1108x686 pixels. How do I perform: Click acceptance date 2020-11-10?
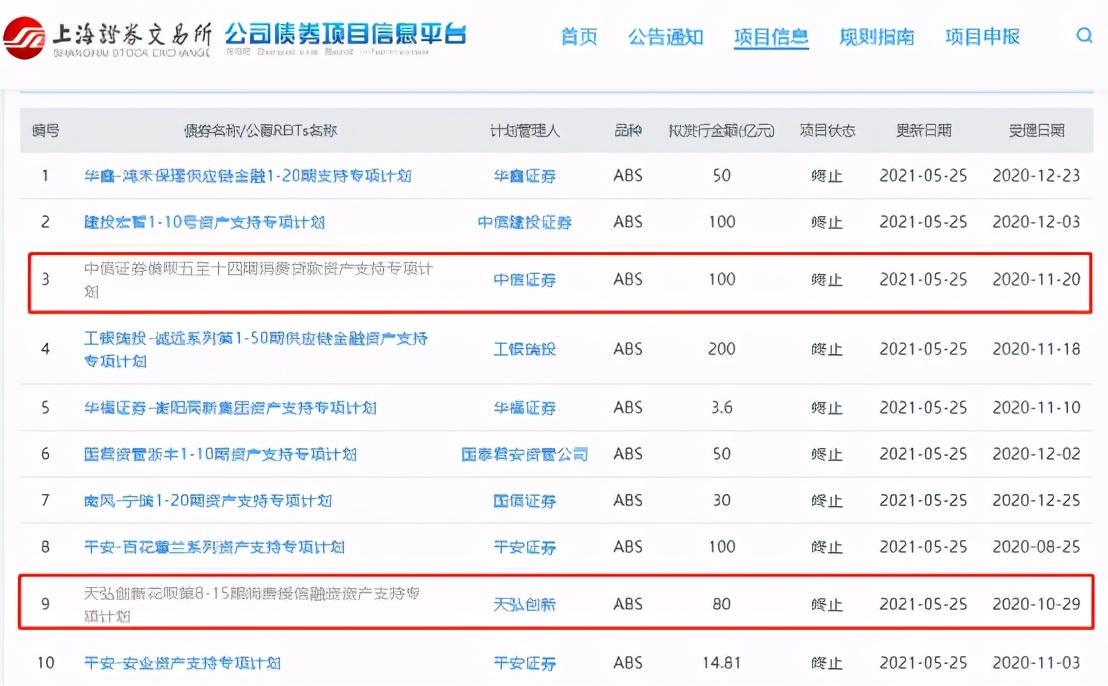(1037, 408)
